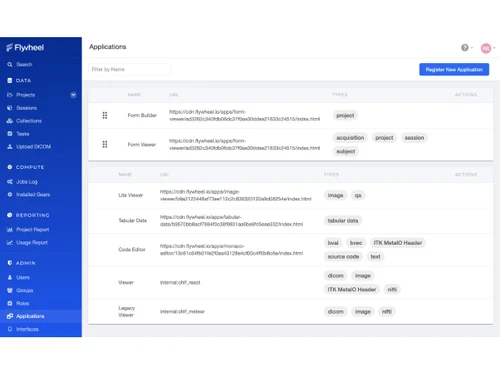Click the Code Editor name cell
Screen dimensions: 500x375
point(132,250)
